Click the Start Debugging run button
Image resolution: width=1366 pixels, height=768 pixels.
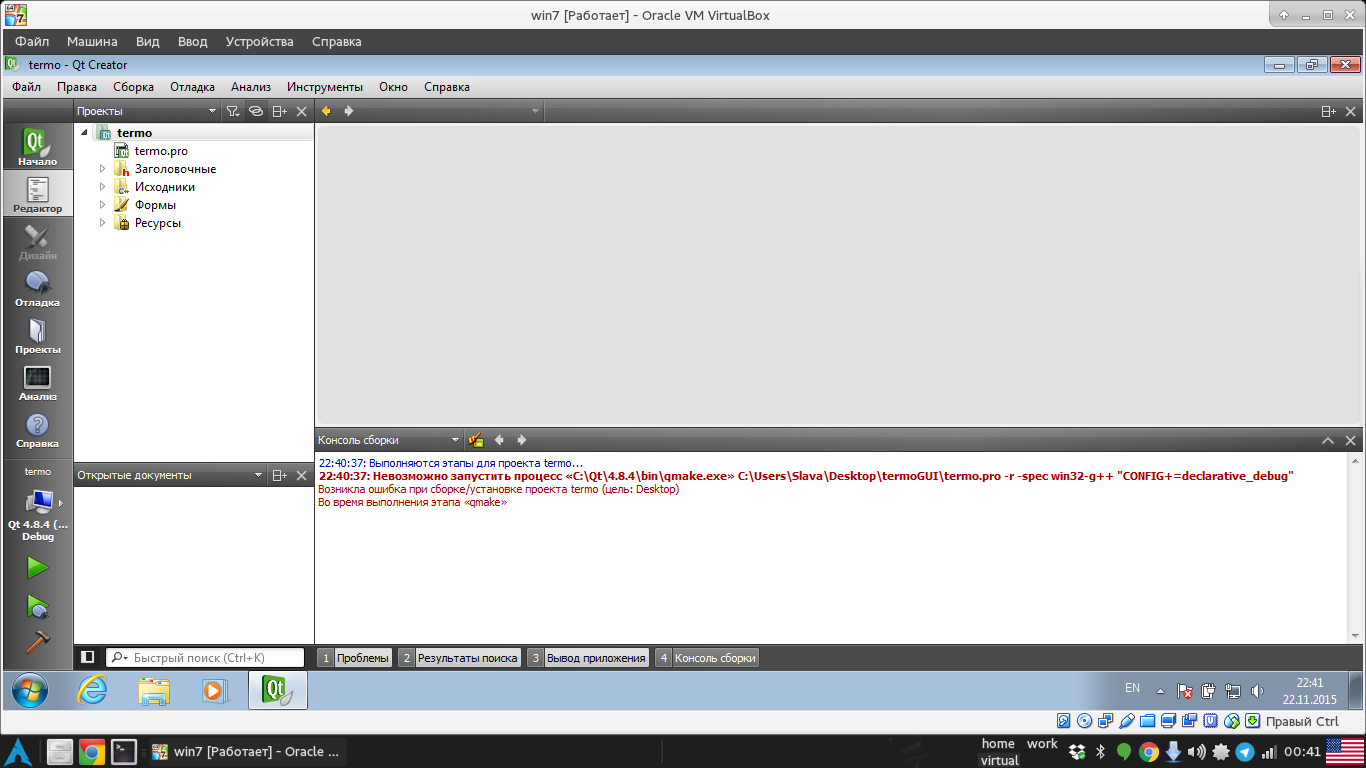pos(37,606)
